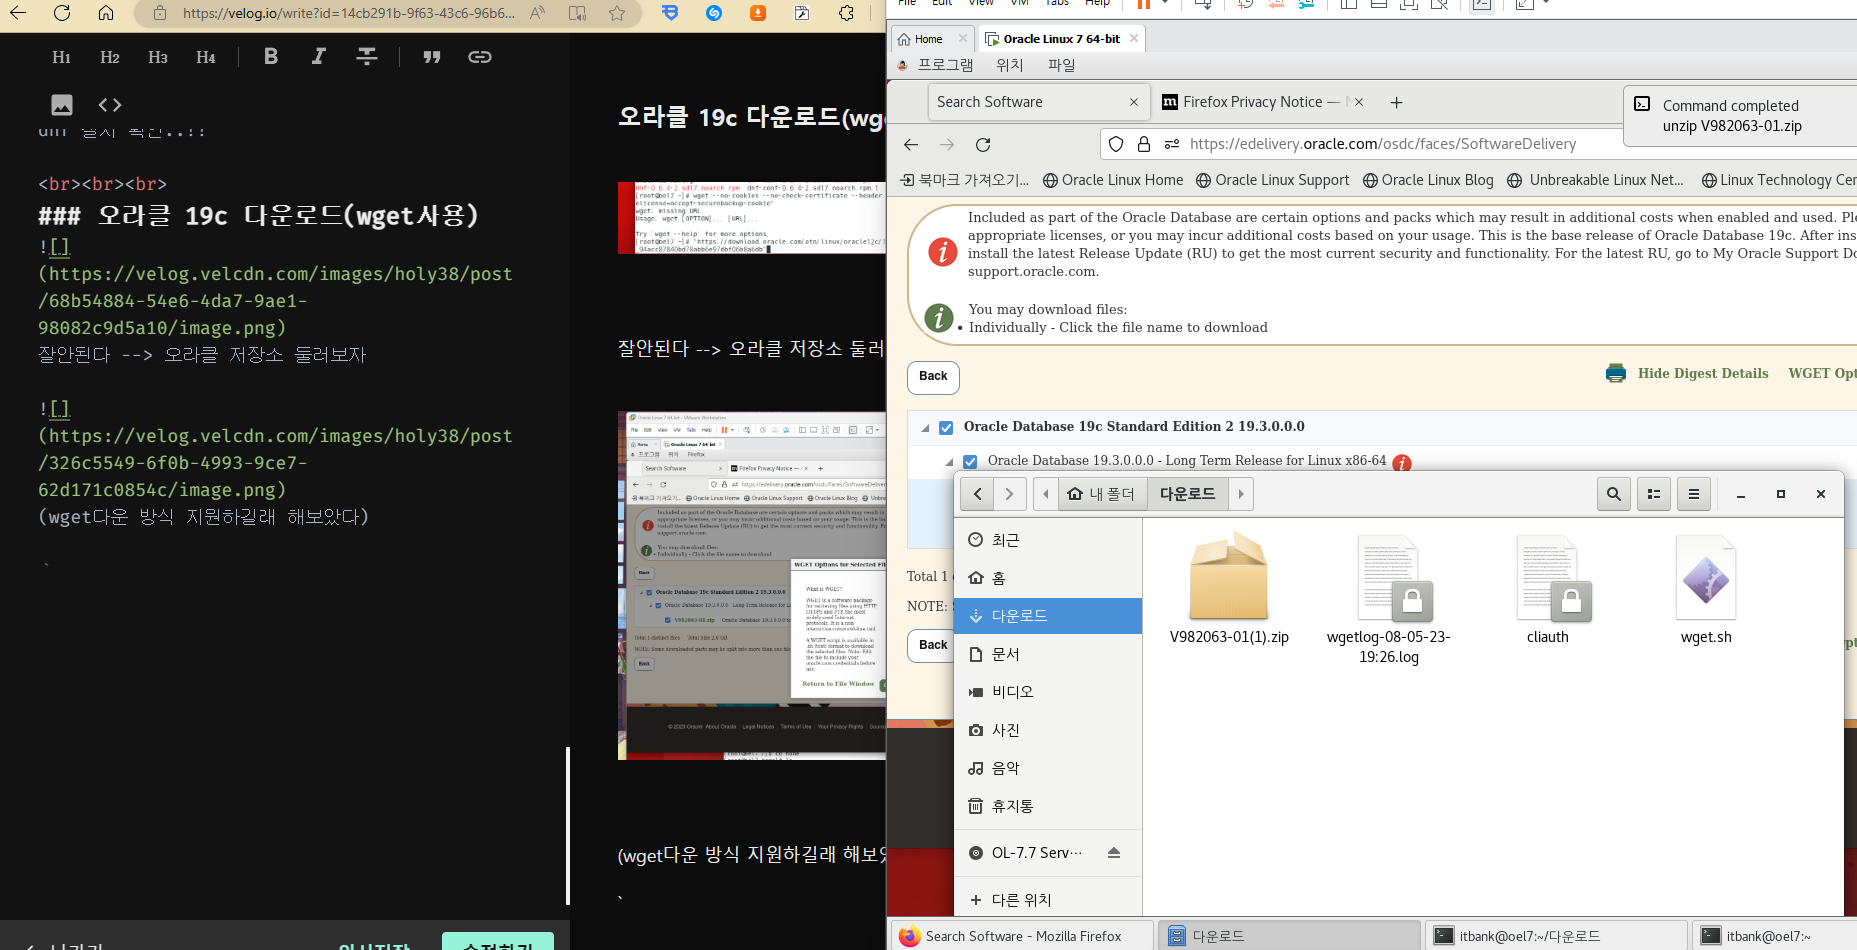Close the Search Software Firefox tab

(x=1134, y=102)
